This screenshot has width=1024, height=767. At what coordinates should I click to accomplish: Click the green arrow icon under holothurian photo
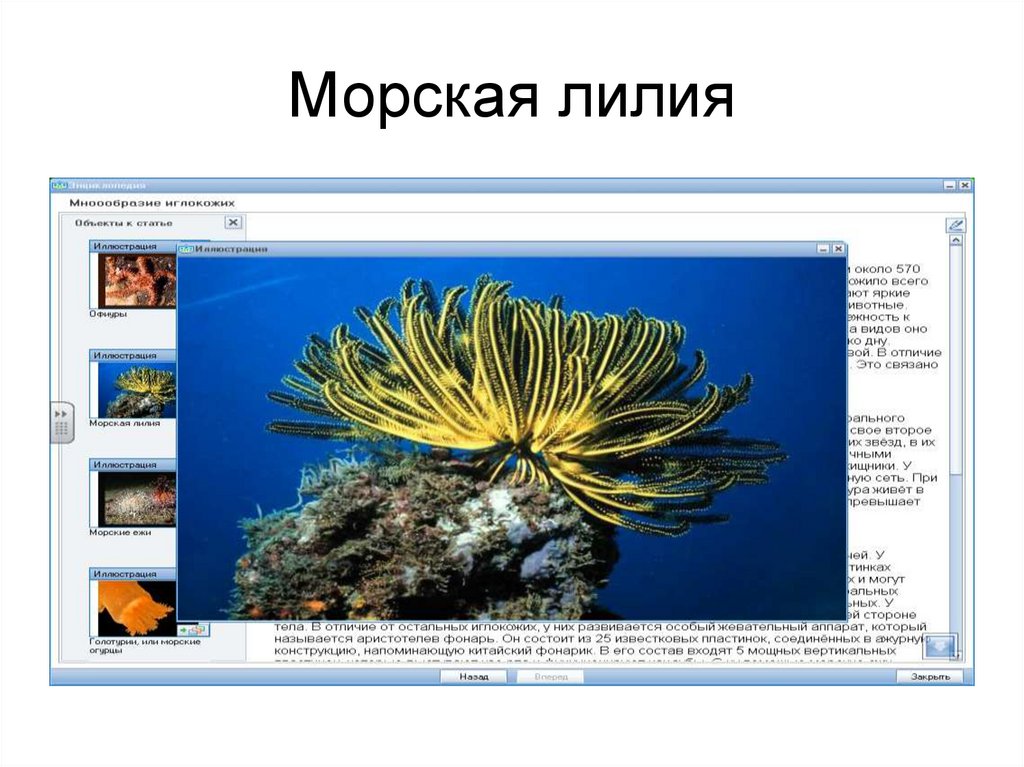[x=184, y=629]
